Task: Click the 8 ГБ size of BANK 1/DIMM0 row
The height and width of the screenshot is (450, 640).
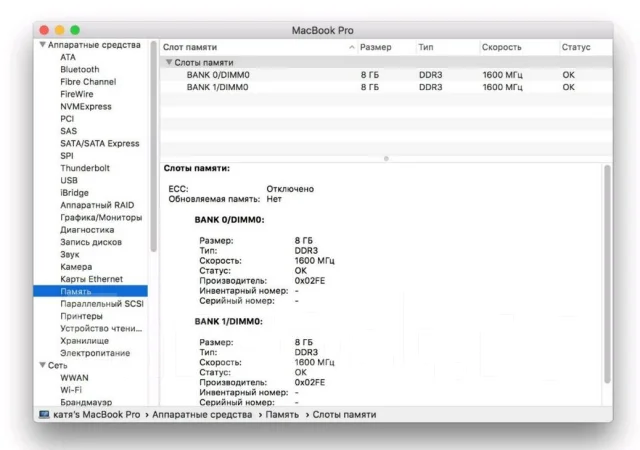Action: point(370,87)
